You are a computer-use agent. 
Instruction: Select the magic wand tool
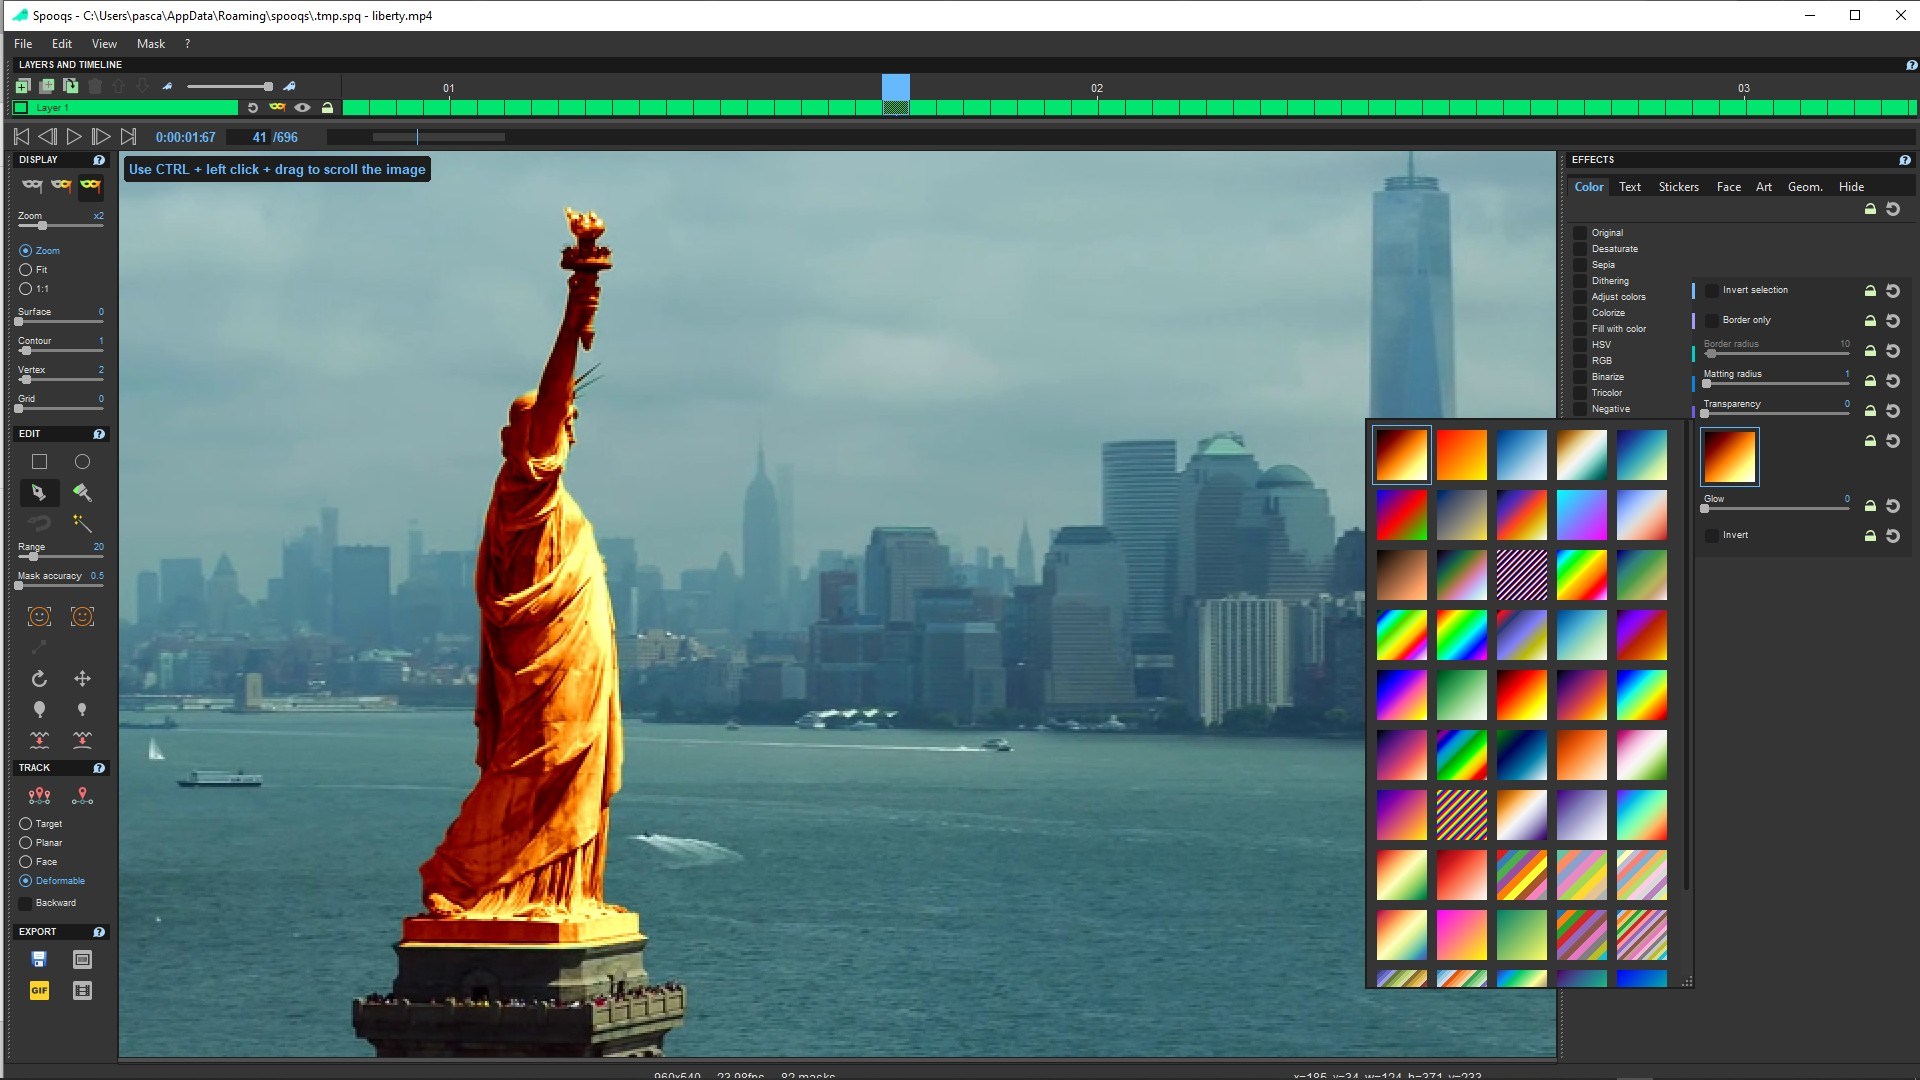click(82, 524)
